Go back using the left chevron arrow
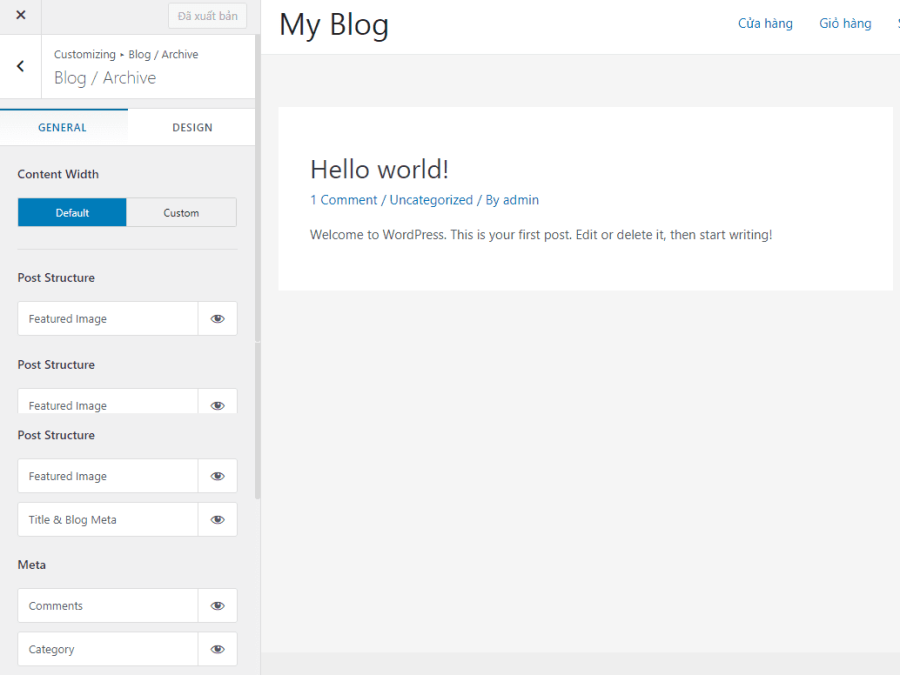 [x=20, y=67]
